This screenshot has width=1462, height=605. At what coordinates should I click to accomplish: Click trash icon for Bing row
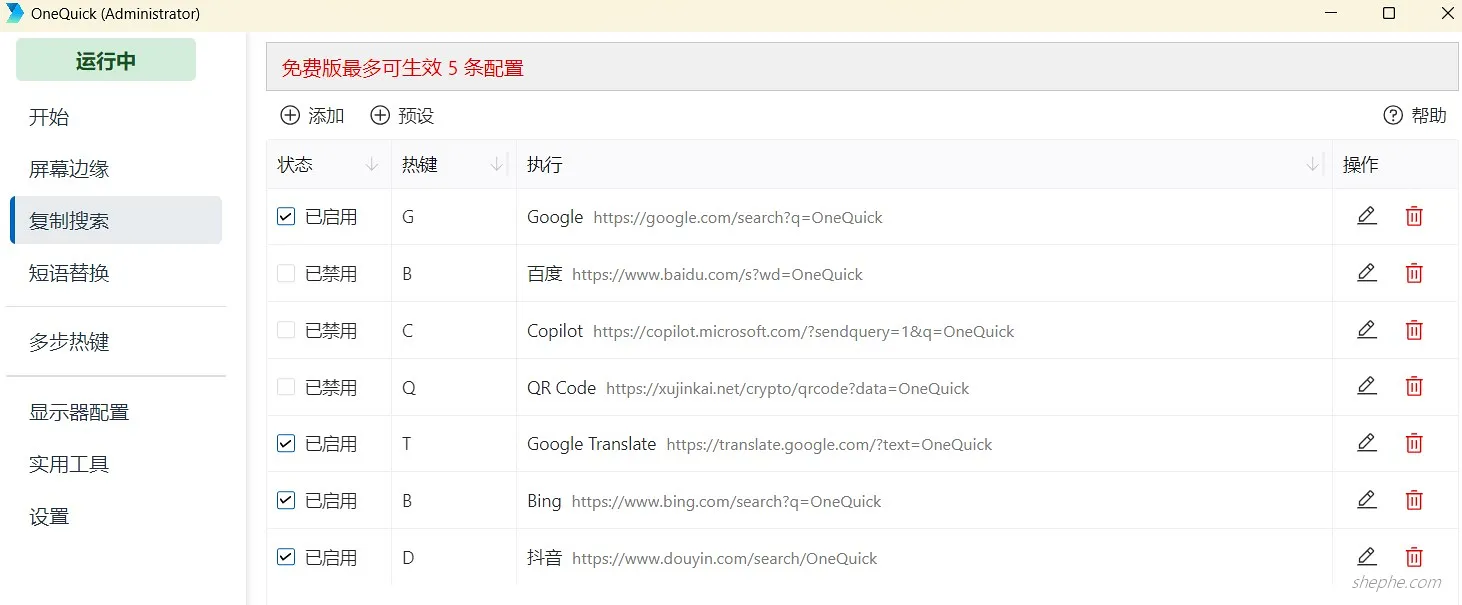[x=1414, y=500]
